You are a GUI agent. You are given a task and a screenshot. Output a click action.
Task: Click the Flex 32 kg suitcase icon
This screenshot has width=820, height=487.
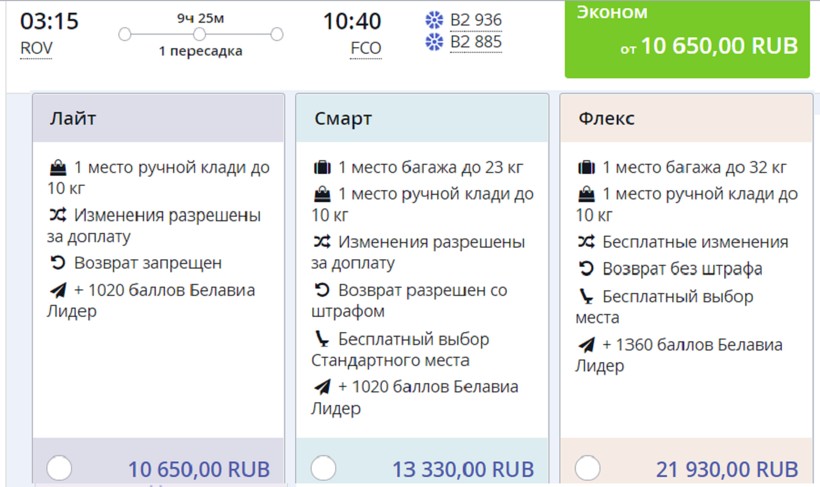pyautogui.click(x=586, y=167)
